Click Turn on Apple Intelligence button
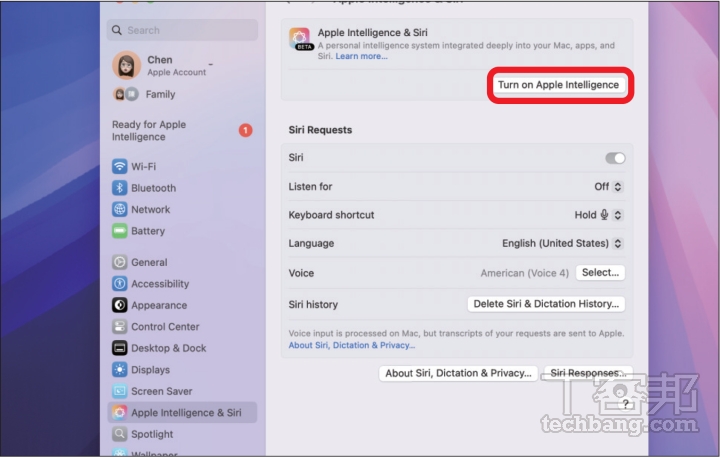This screenshot has width=720, height=457. point(558,85)
